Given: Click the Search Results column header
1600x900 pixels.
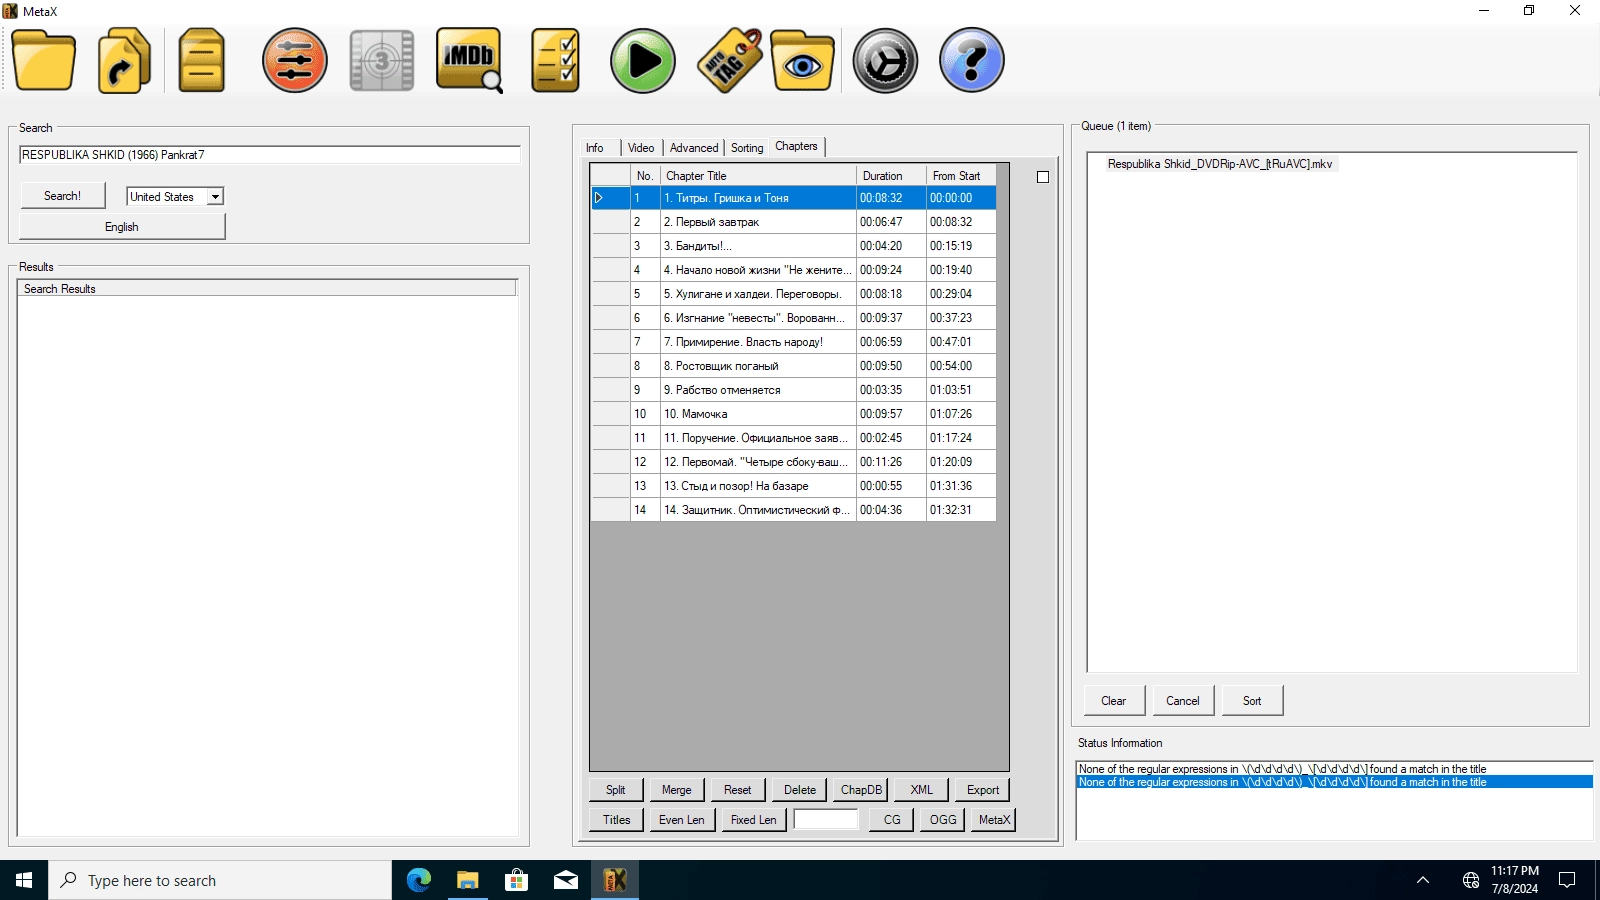Looking at the screenshot, I should [x=267, y=289].
